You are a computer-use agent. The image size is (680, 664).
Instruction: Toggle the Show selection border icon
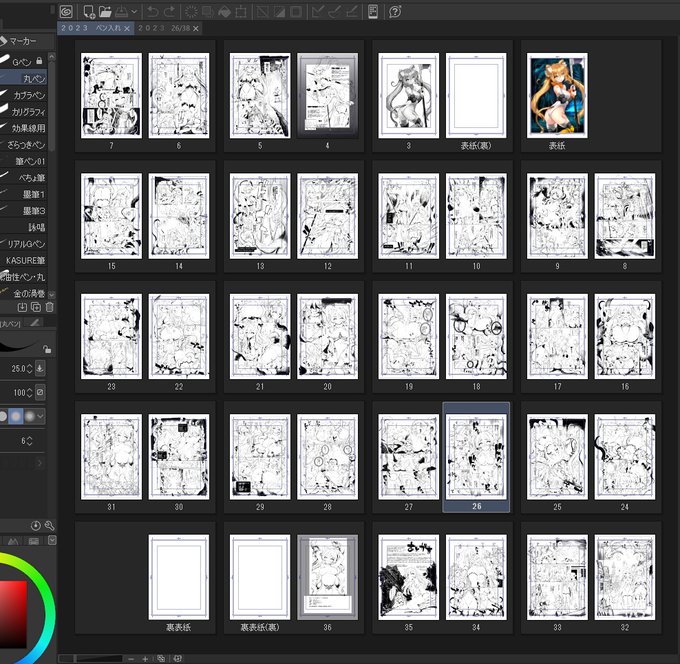tap(296, 12)
